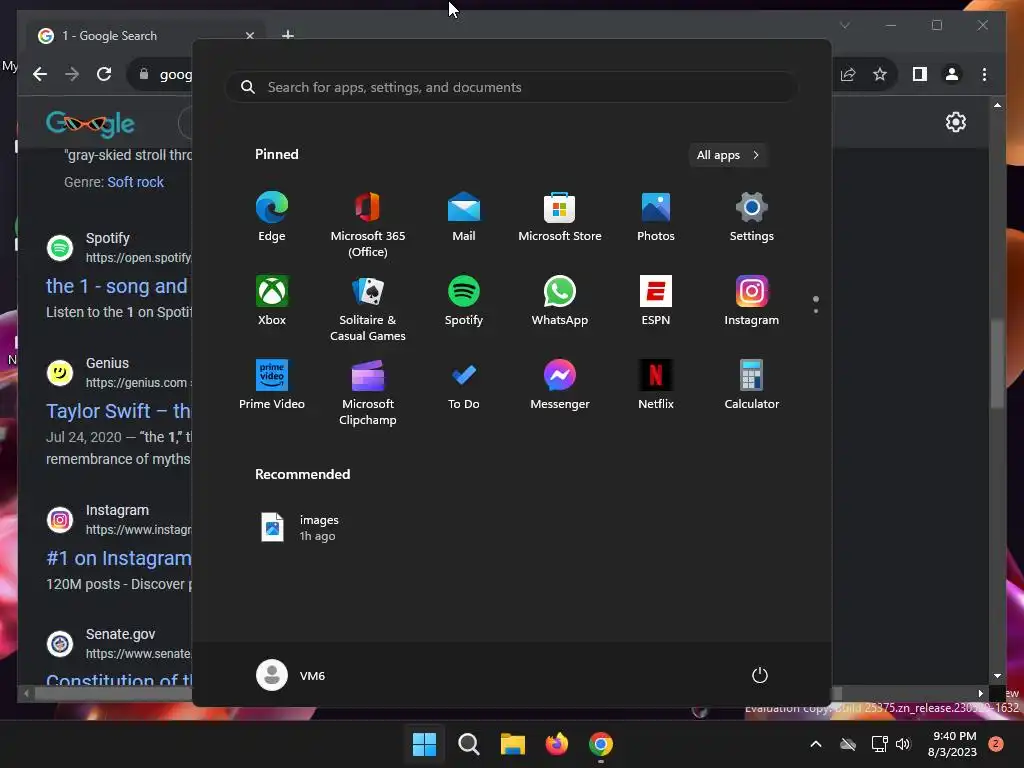The height and width of the screenshot is (768, 1024).
Task: Follow the Soft rock genre link
Action: tap(135, 182)
